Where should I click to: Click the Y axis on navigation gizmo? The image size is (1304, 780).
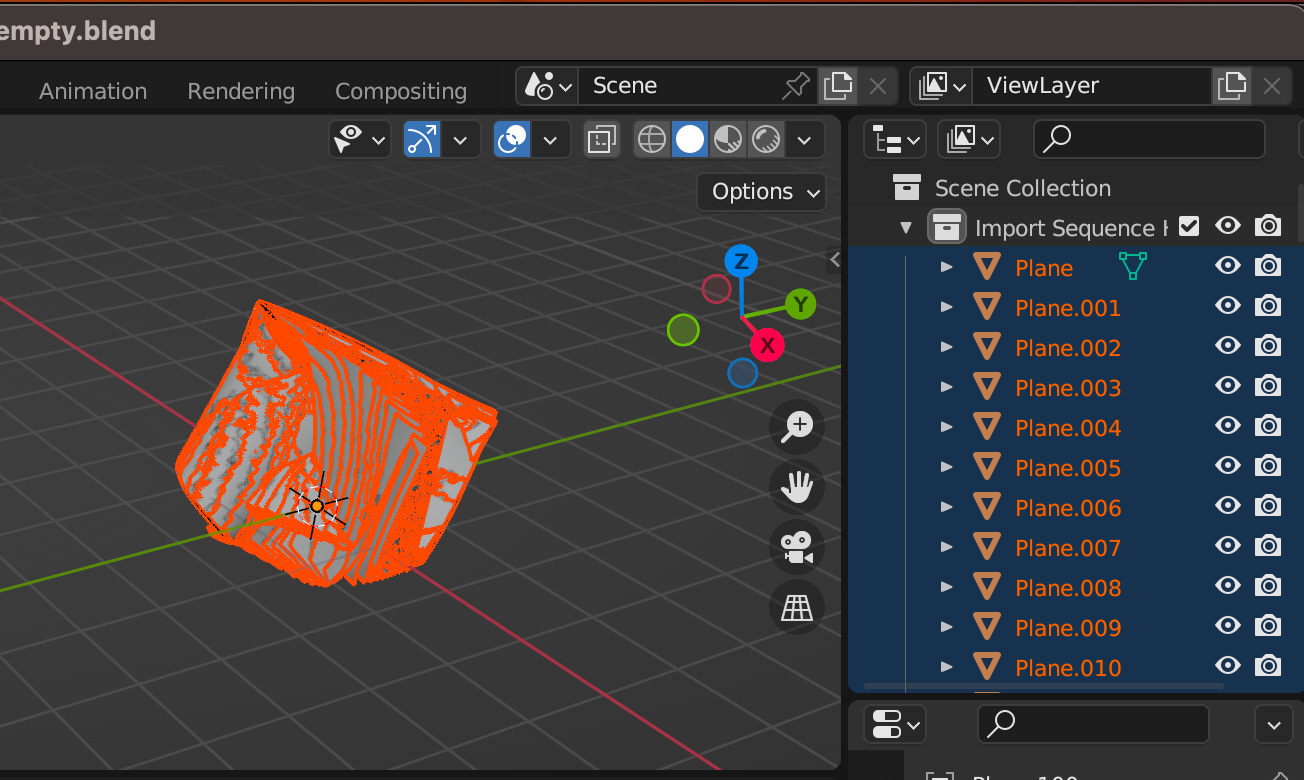click(x=800, y=304)
